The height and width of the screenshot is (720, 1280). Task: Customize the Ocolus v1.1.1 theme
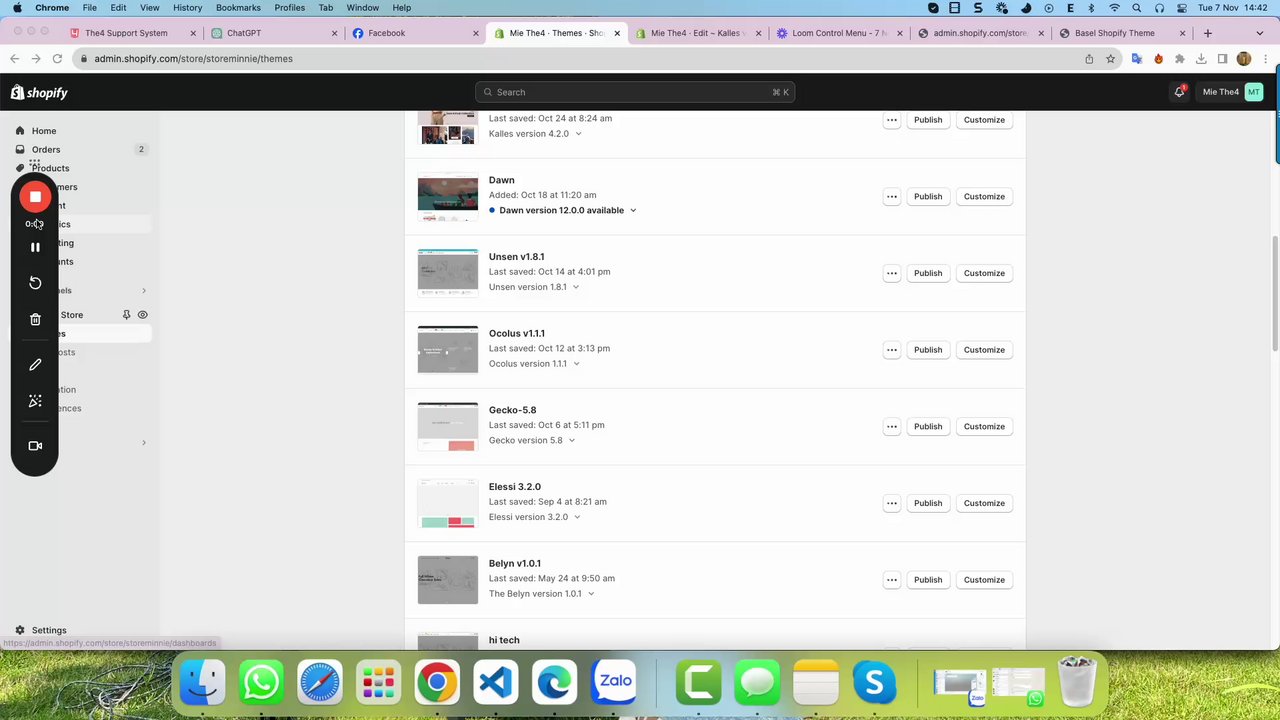(984, 350)
